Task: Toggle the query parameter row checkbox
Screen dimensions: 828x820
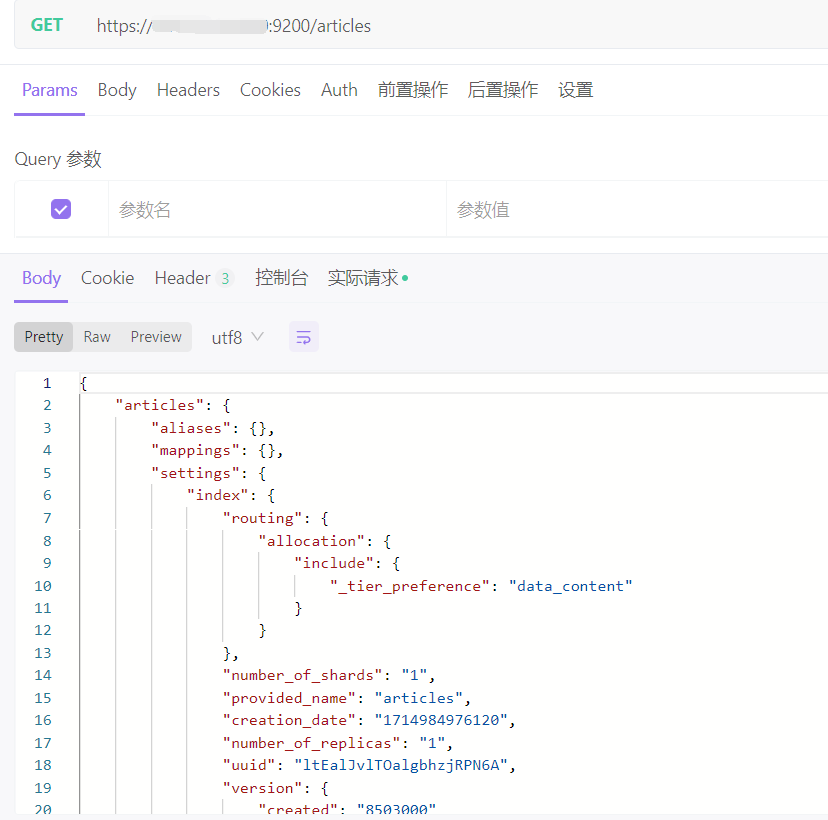Action: tap(61, 209)
